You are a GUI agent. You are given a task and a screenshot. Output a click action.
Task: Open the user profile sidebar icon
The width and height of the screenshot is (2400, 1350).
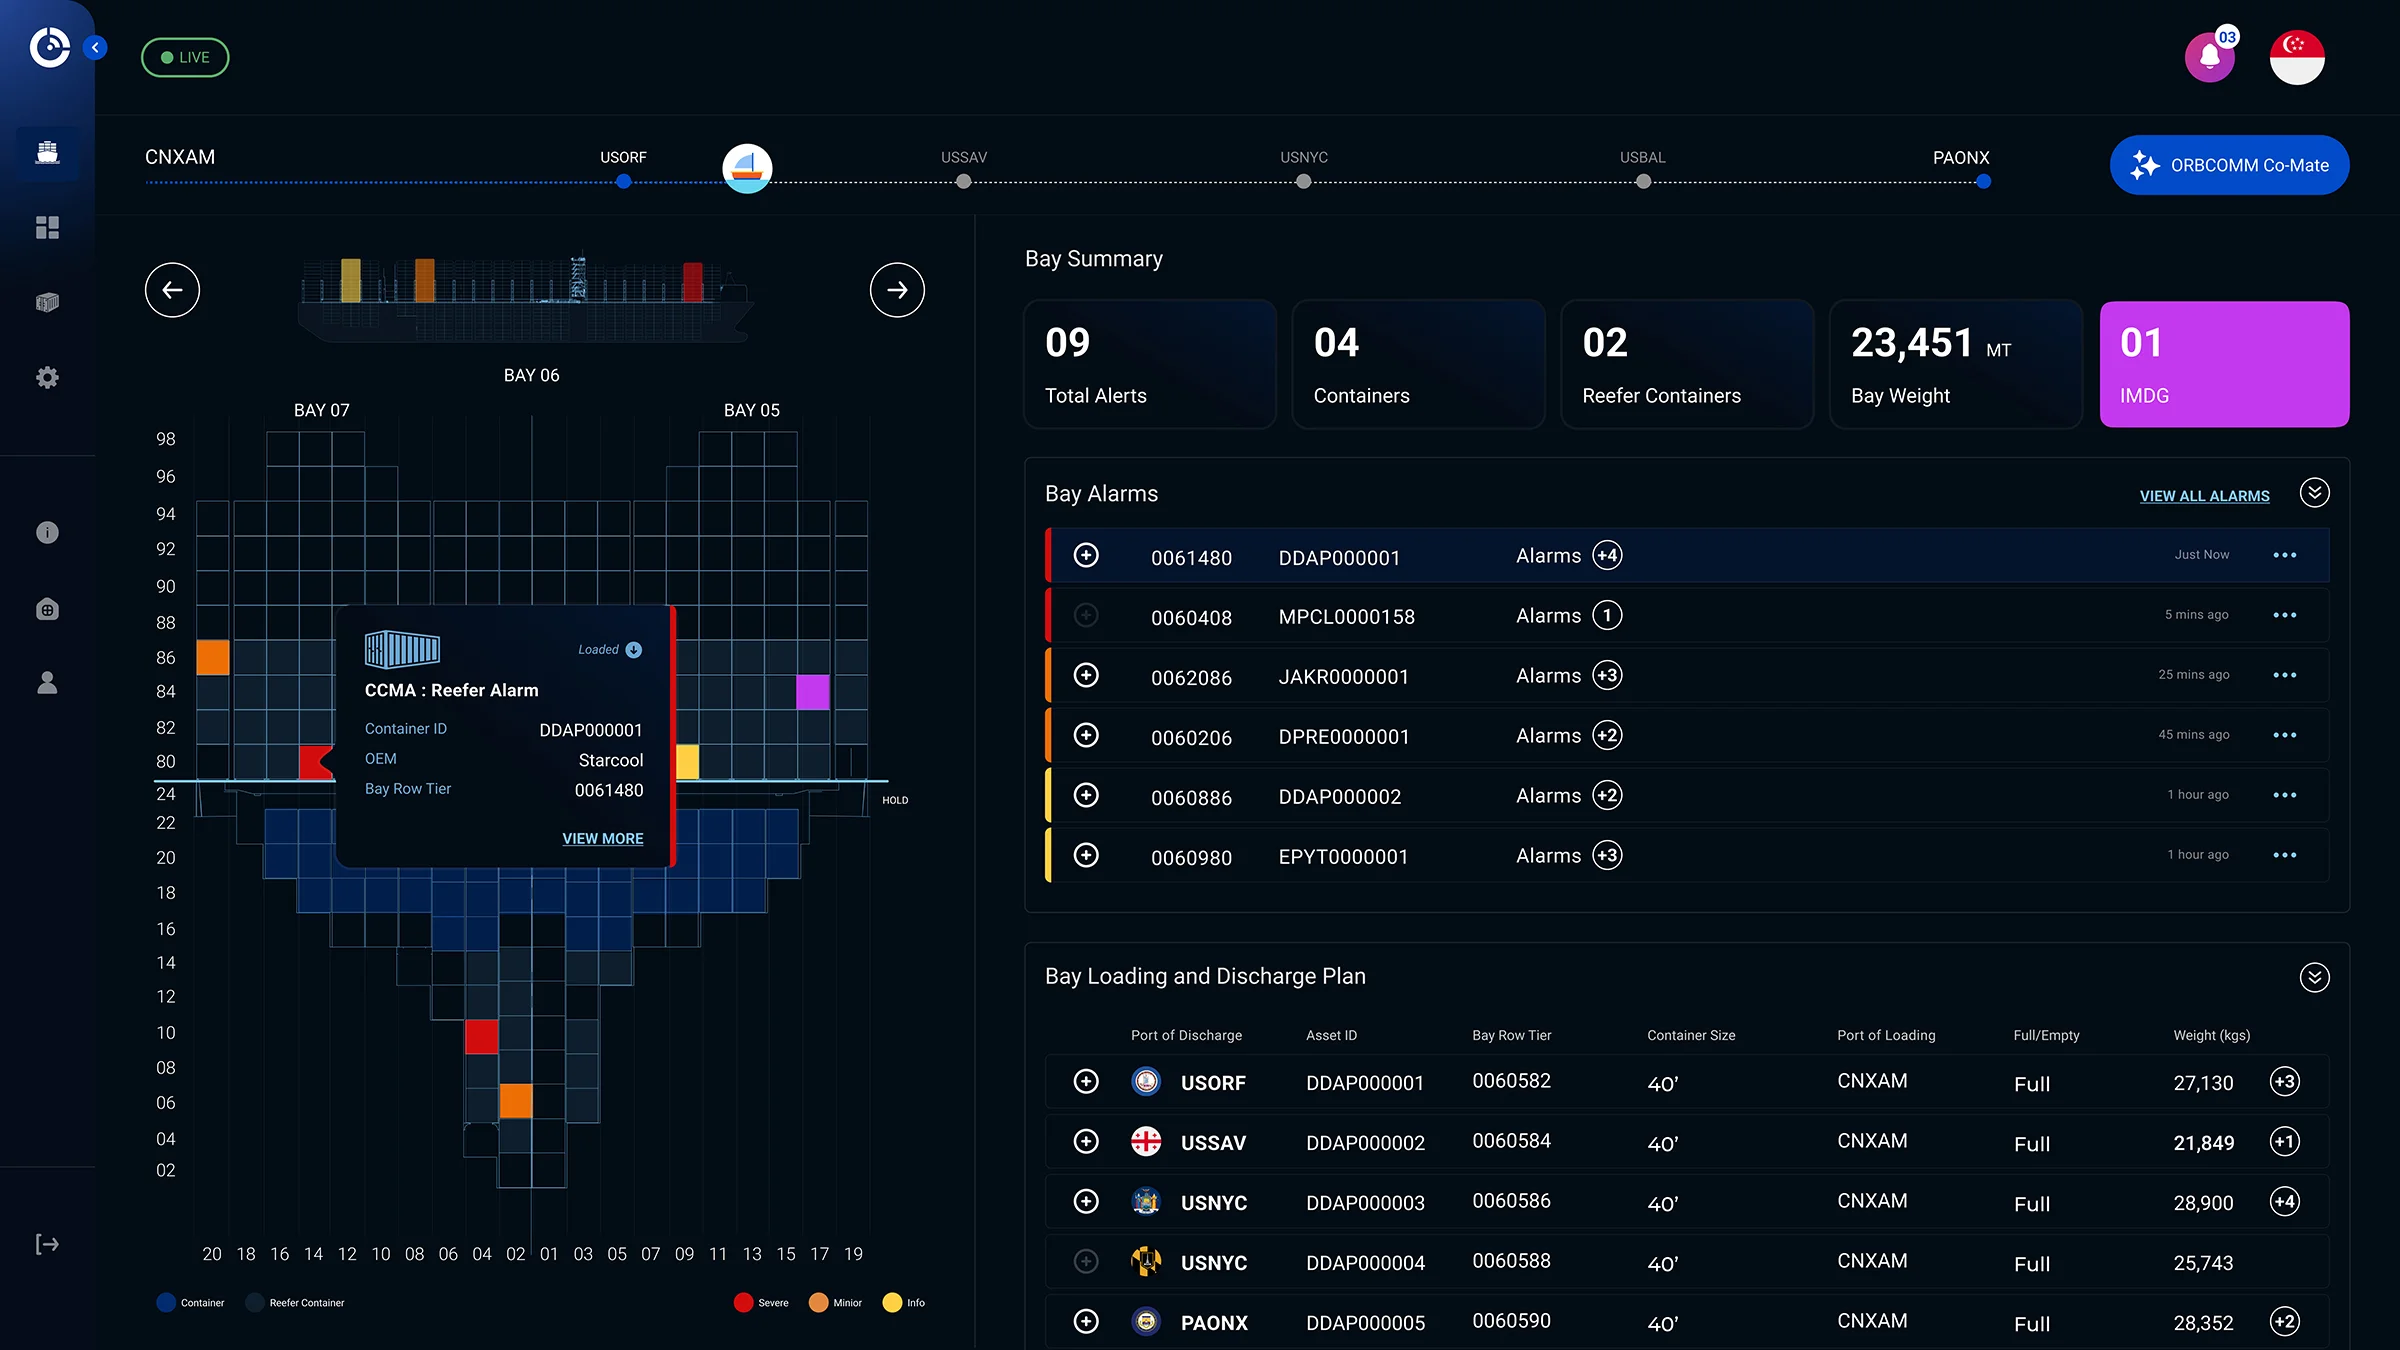click(47, 683)
